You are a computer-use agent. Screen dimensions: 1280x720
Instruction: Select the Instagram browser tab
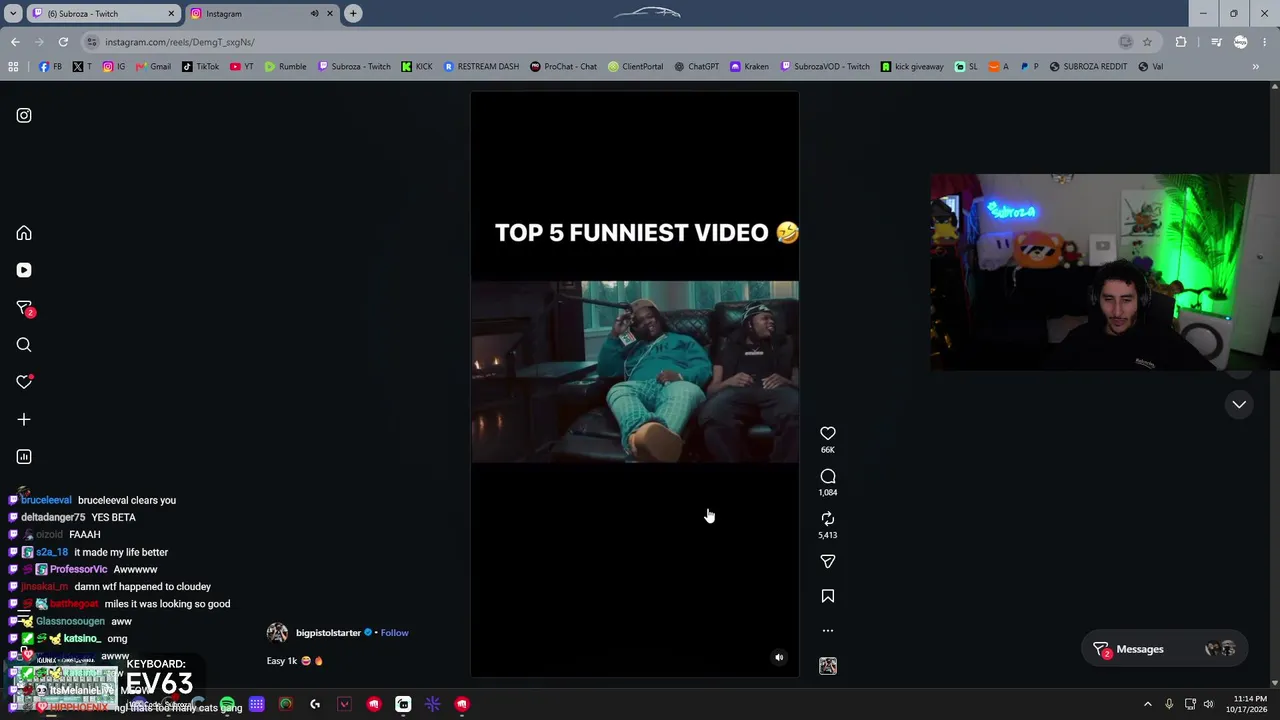[261, 14]
